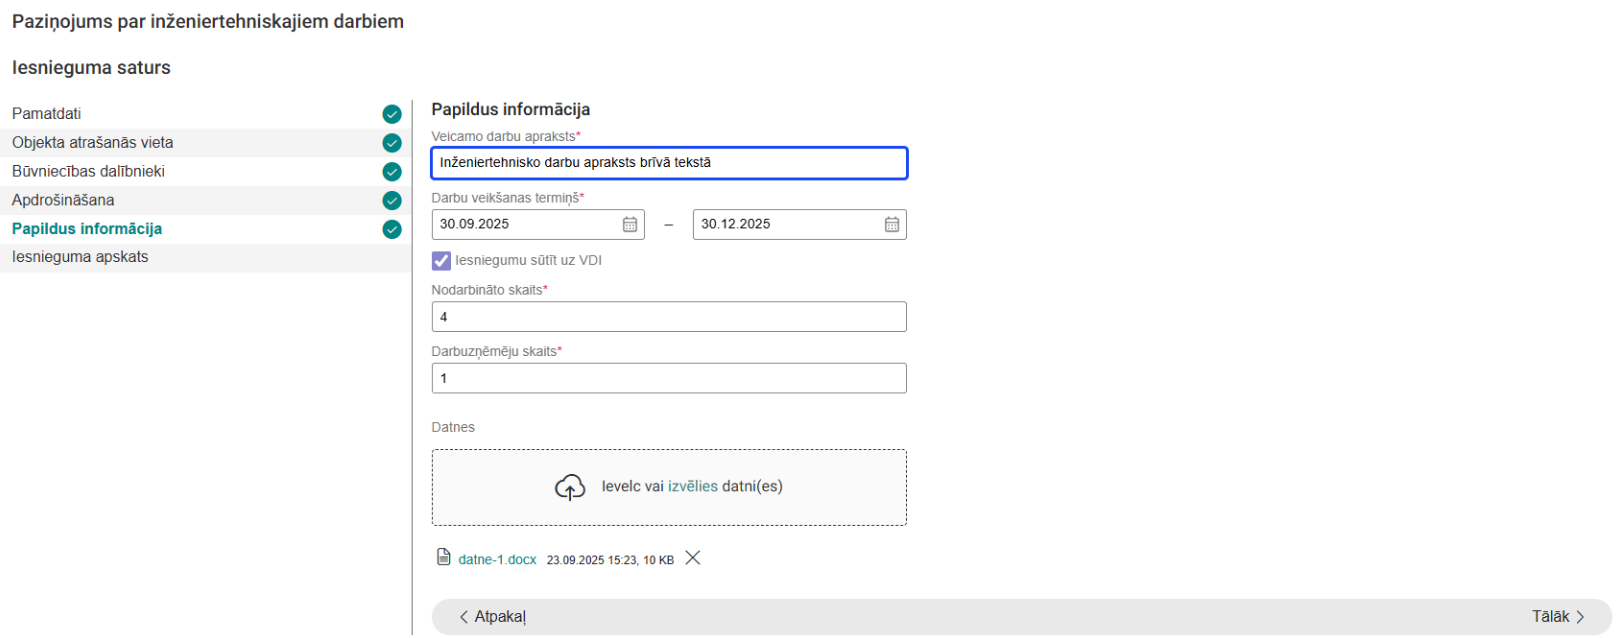Click the checkmark beside Objekta atrašanās vieta

point(392,143)
